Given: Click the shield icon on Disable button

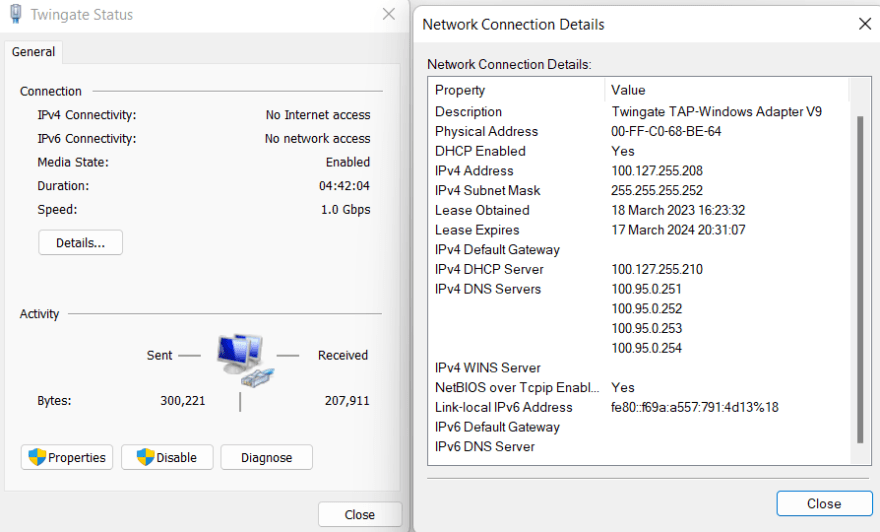Looking at the screenshot, I should 145,457.
